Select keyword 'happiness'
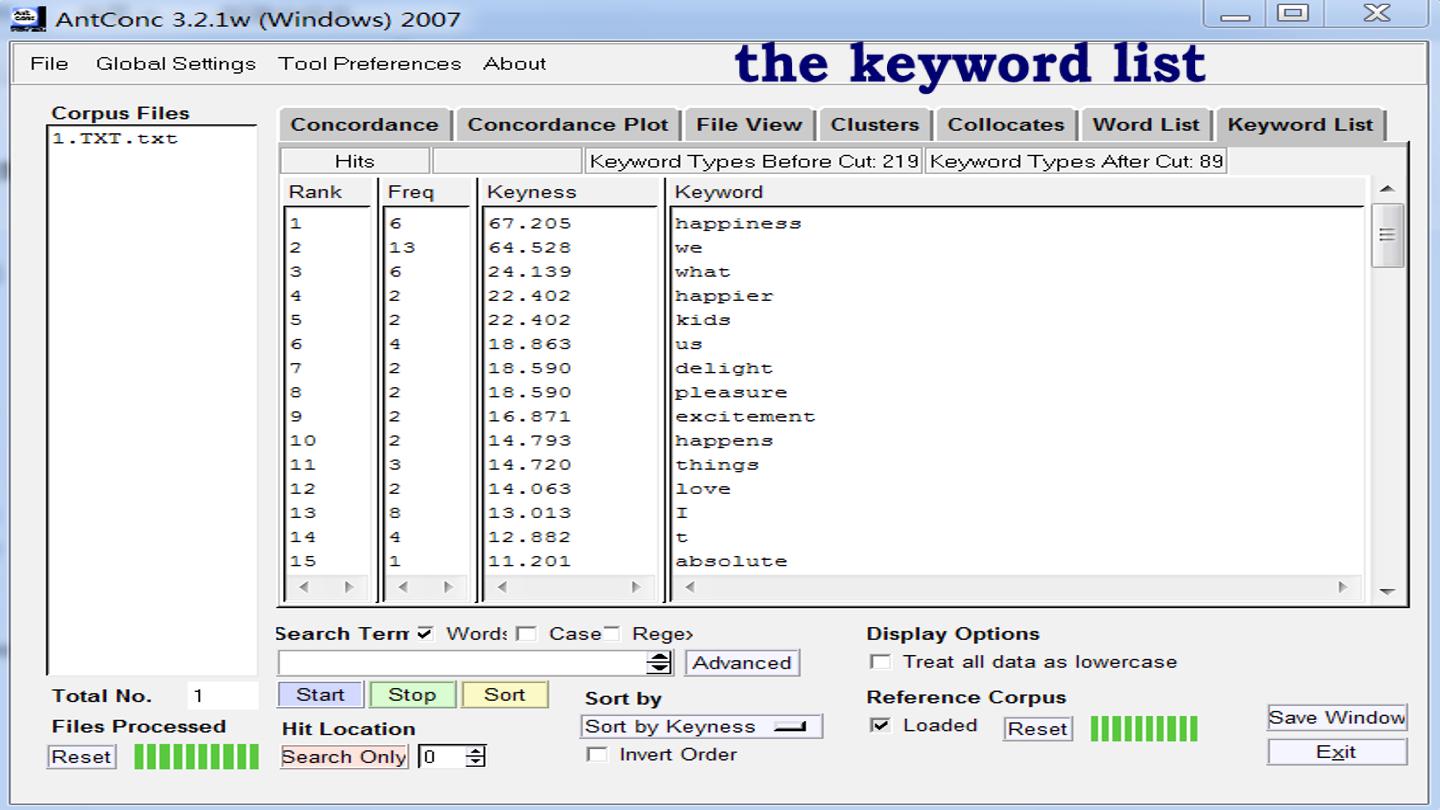1440x810 pixels. point(738,224)
